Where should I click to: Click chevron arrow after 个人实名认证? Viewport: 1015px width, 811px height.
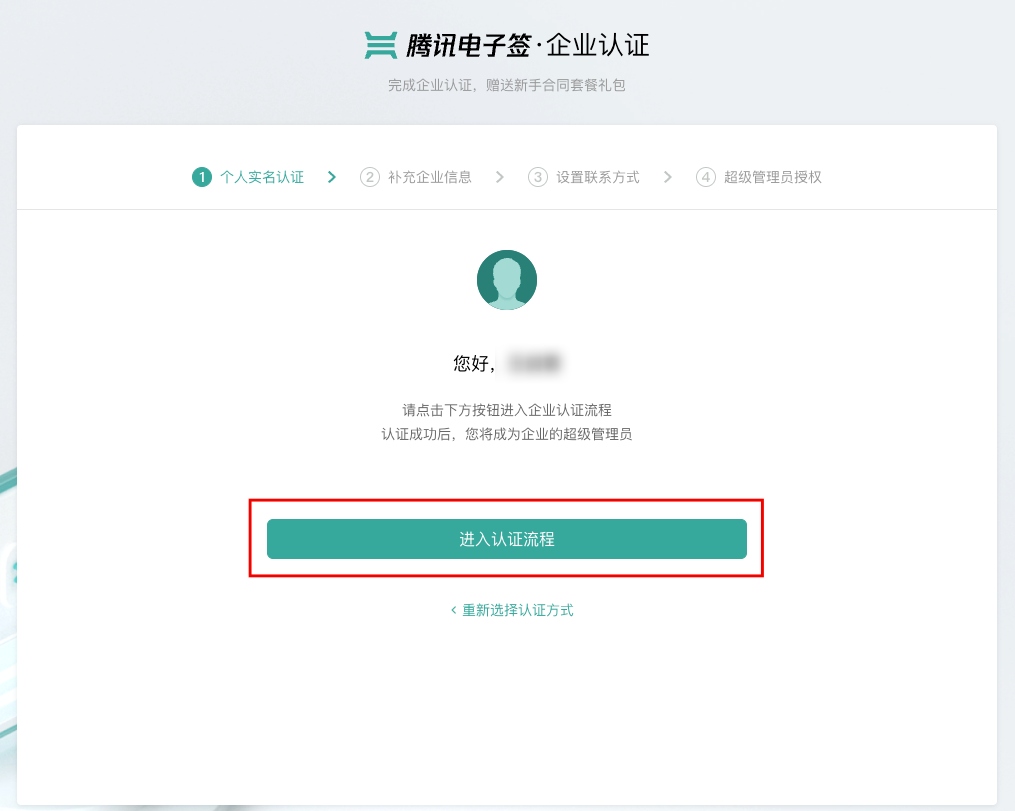tap(332, 177)
